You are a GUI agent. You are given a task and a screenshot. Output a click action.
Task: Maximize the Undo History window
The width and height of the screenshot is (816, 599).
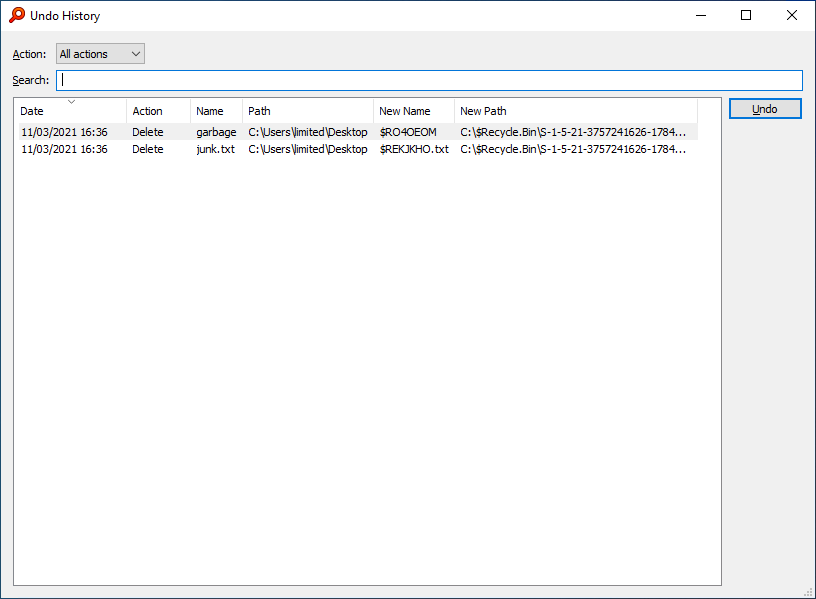746,16
